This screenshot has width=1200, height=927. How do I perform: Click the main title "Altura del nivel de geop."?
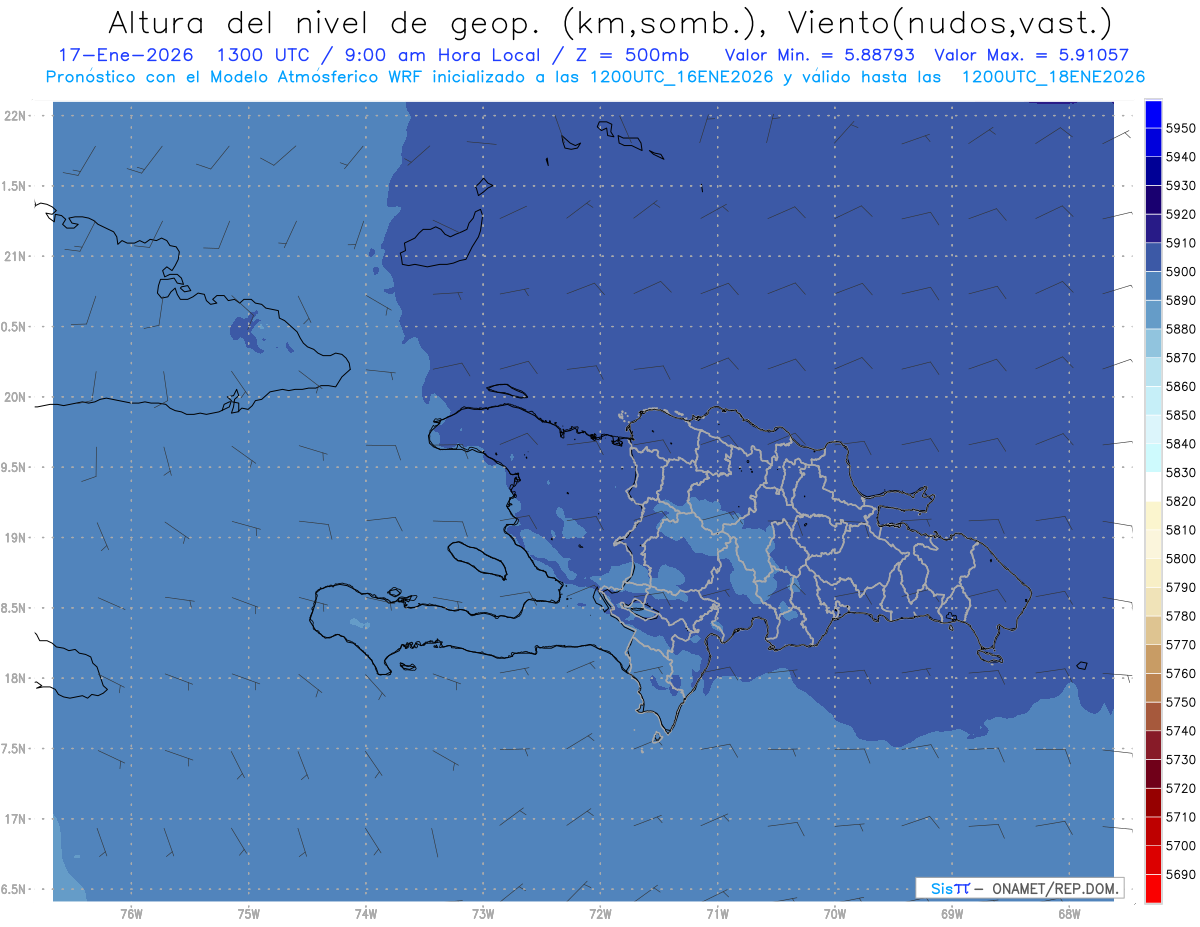coord(323,22)
